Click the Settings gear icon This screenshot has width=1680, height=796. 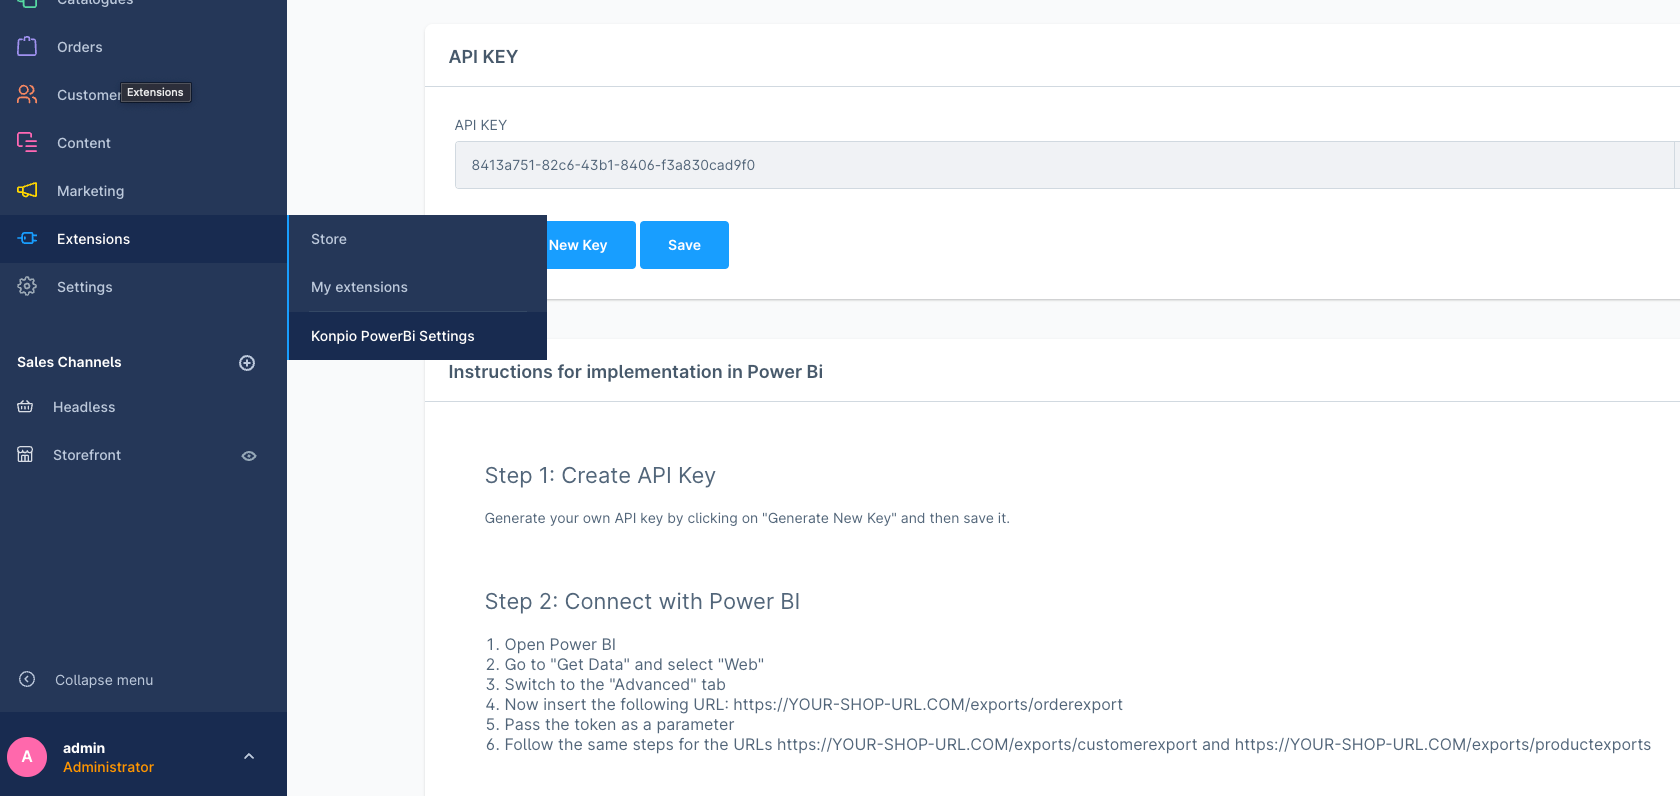click(x=27, y=286)
